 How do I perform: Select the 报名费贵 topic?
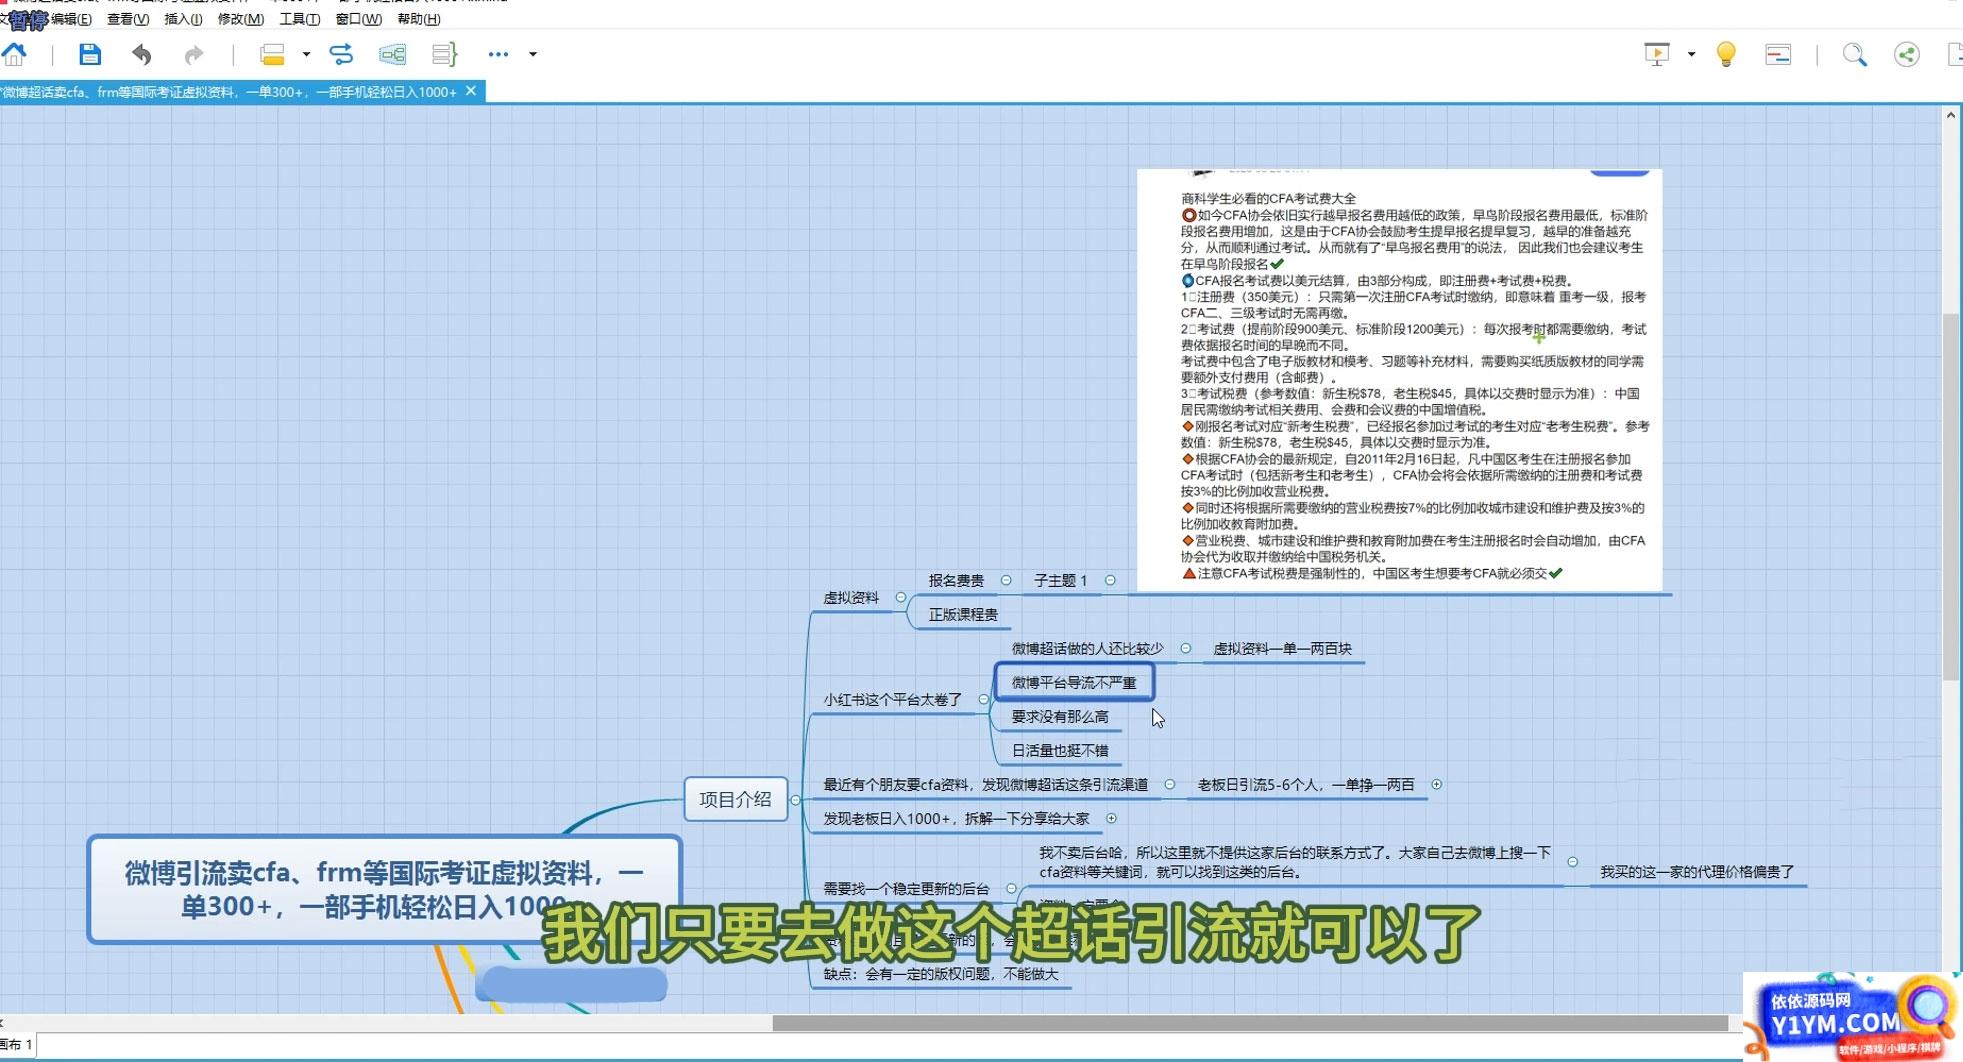[x=956, y=581]
